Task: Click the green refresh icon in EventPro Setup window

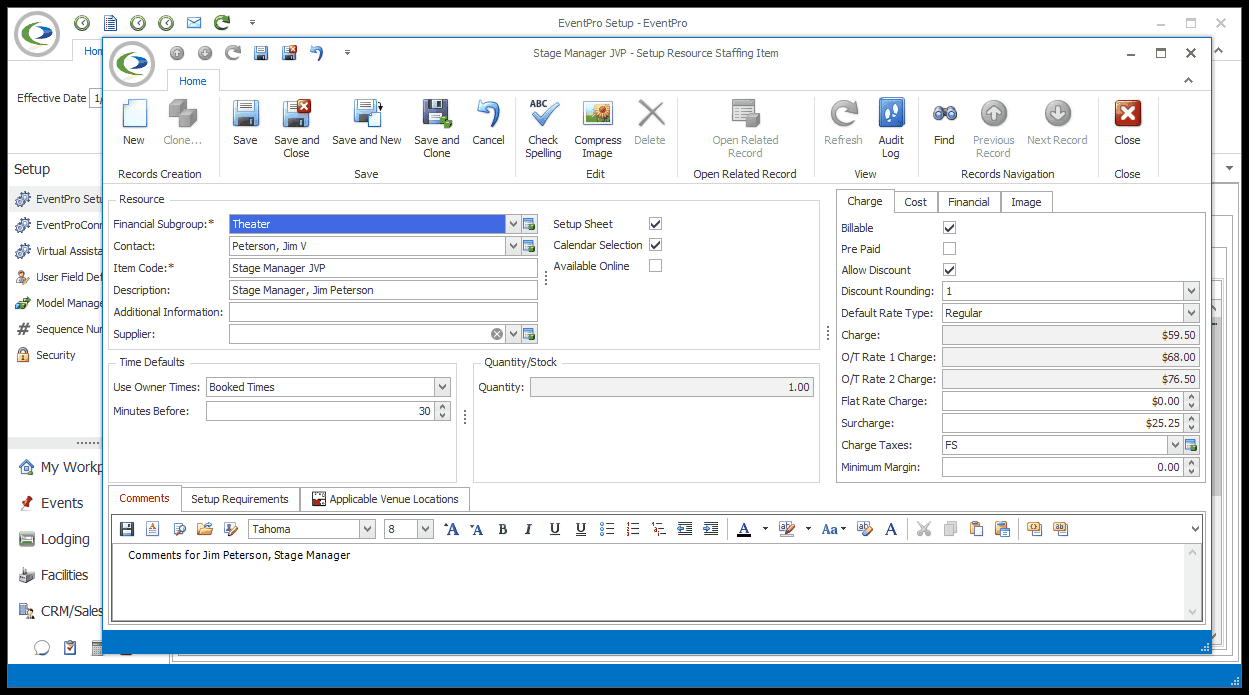Action: click(x=222, y=22)
